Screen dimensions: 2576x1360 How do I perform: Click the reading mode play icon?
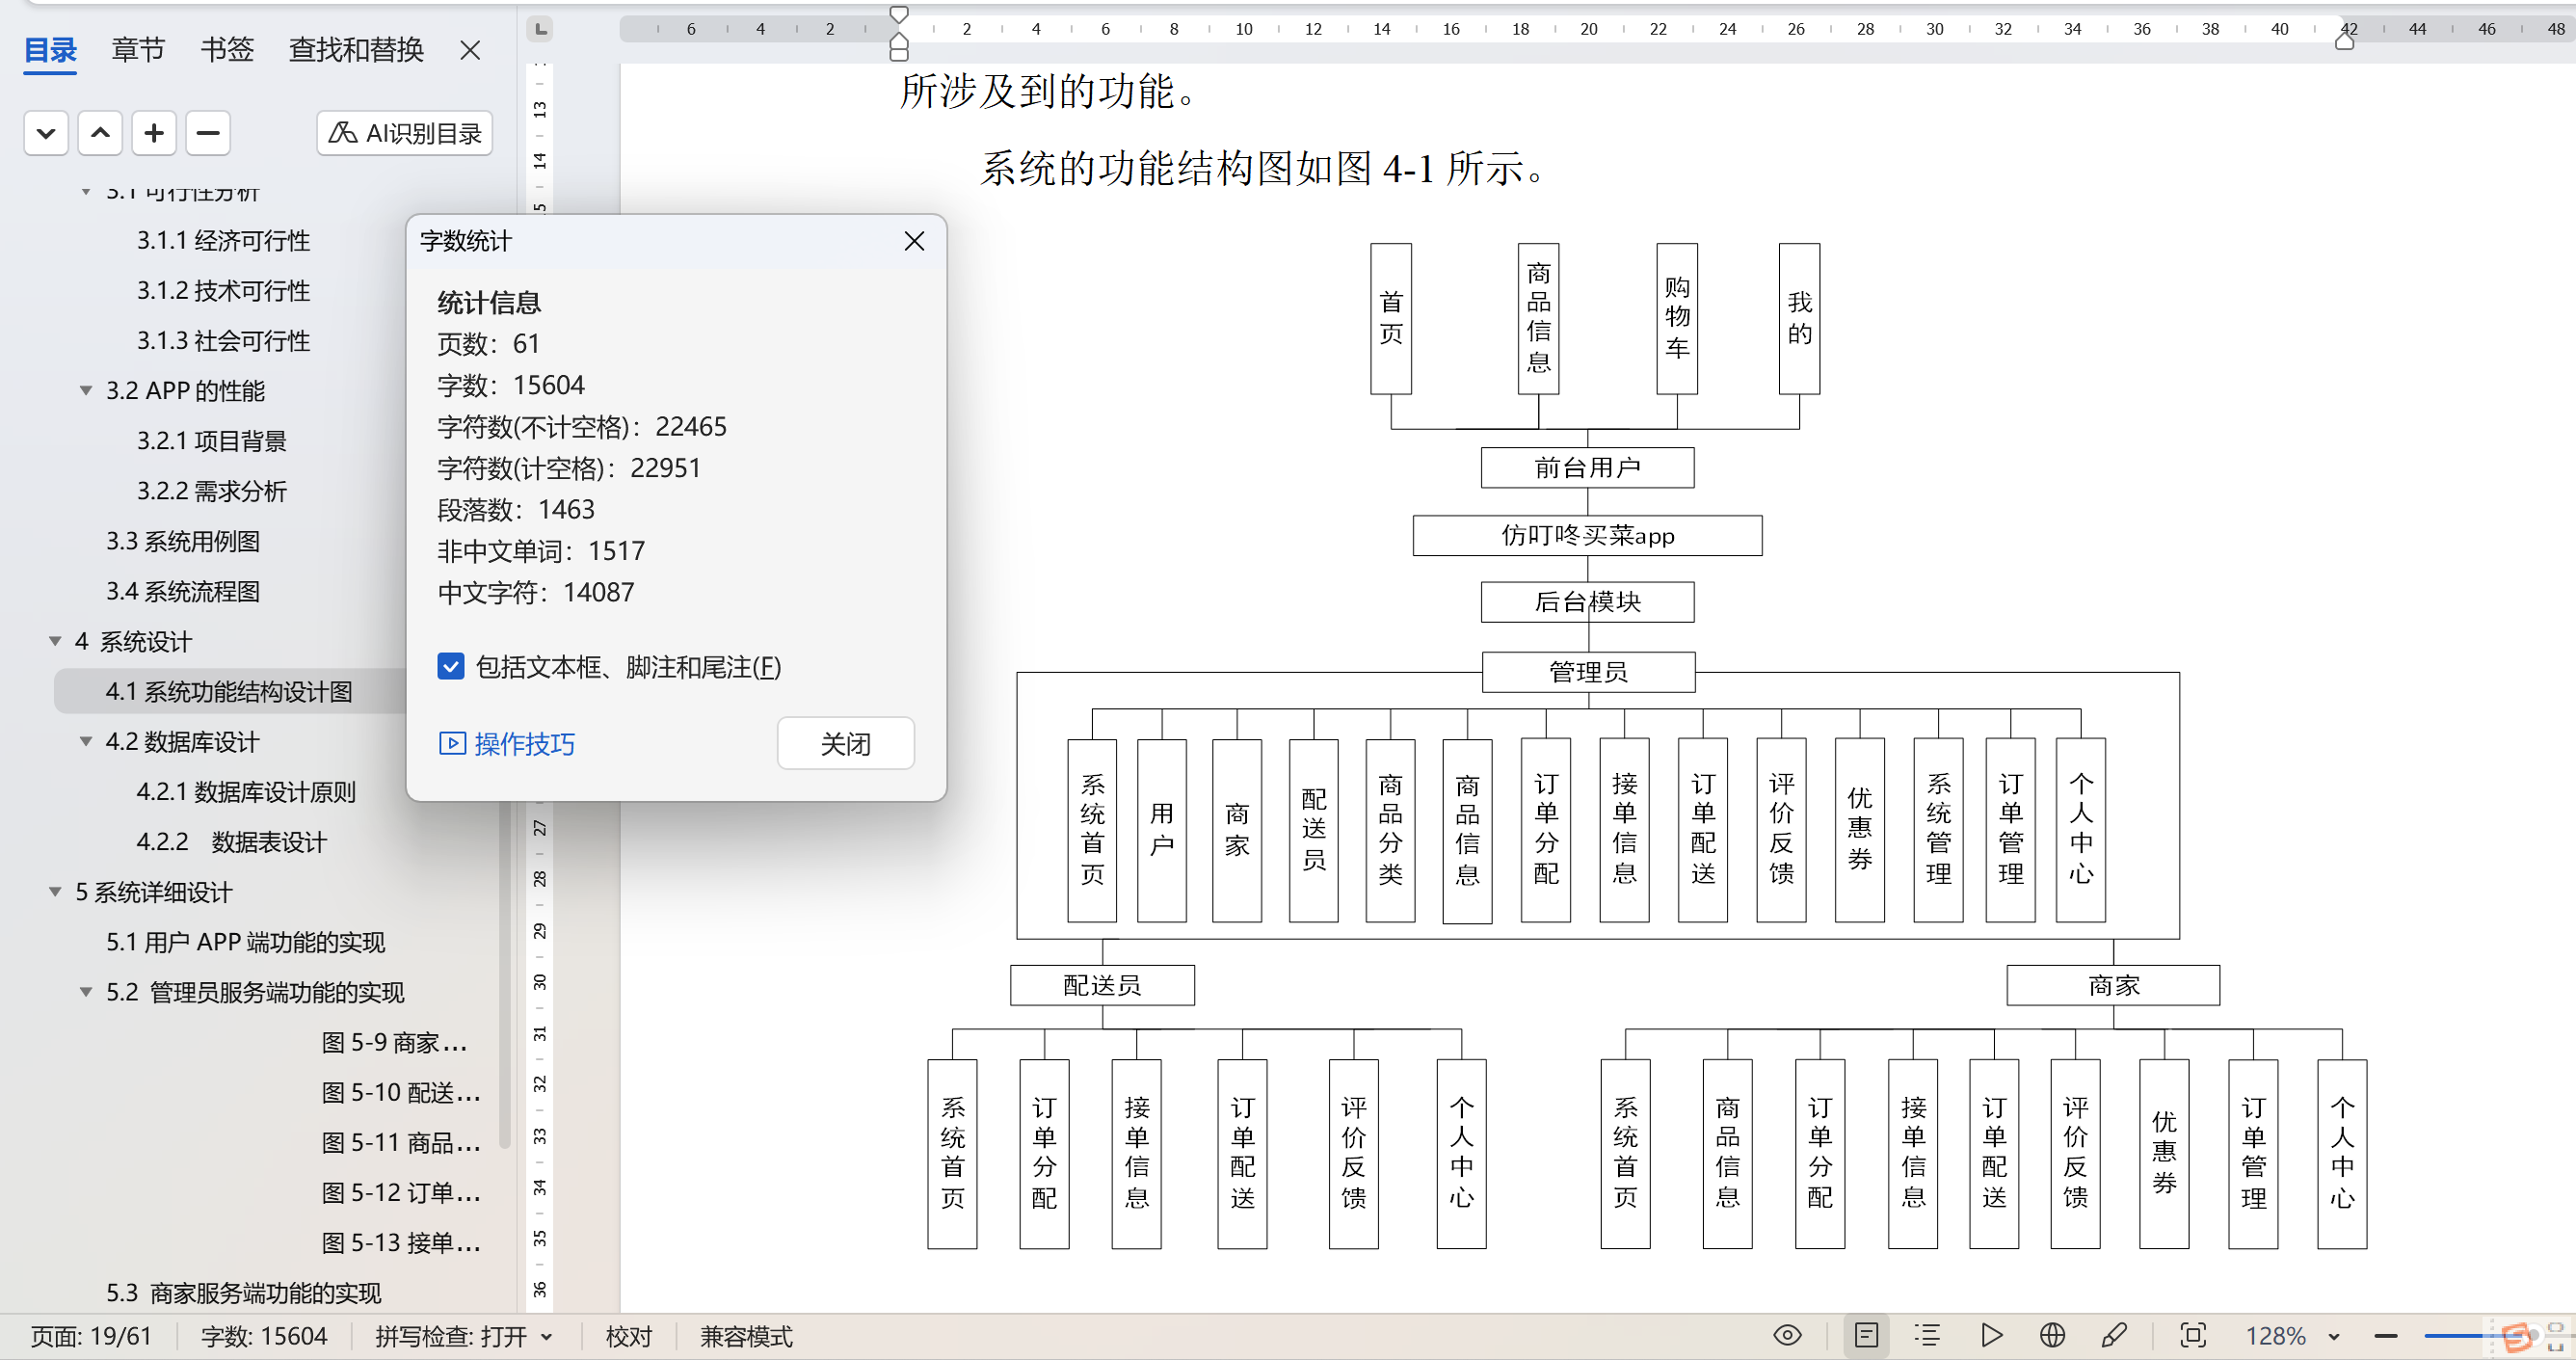pos(1991,1335)
